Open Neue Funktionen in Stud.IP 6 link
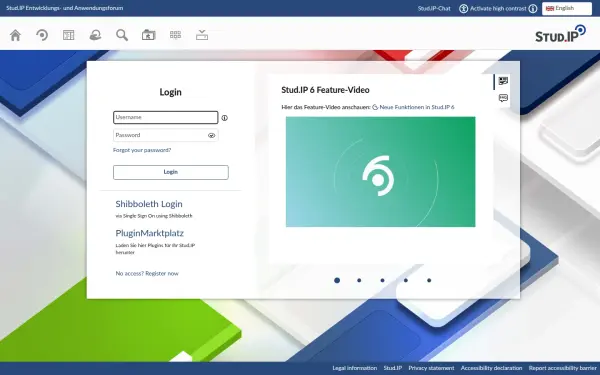This screenshot has width=600, height=375. (417, 108)
